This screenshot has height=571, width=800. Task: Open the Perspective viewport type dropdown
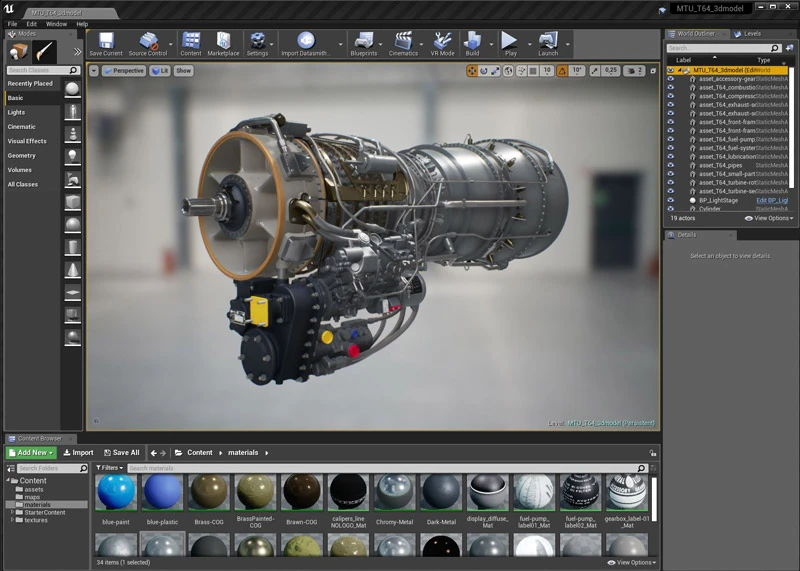click(124, 71)
